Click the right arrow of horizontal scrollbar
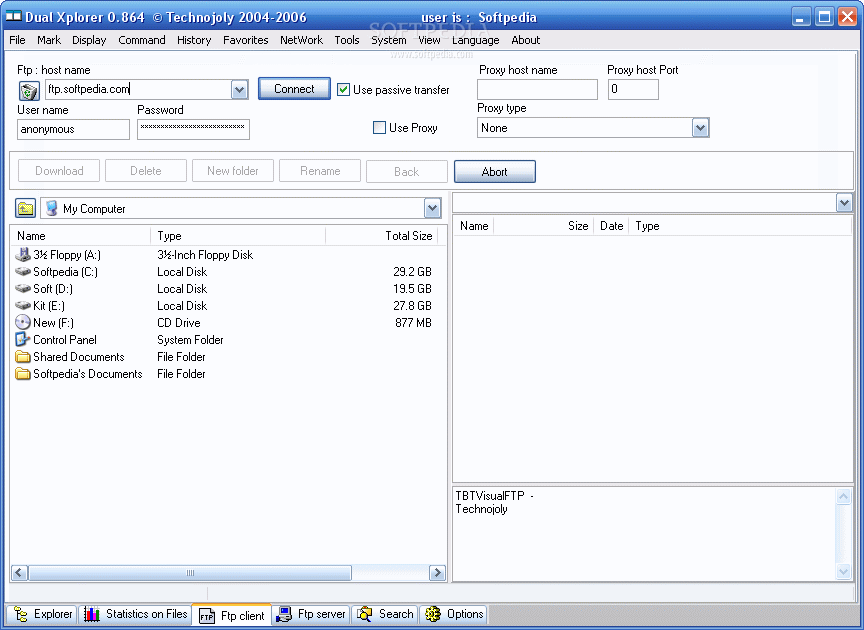 click(438, 573)
